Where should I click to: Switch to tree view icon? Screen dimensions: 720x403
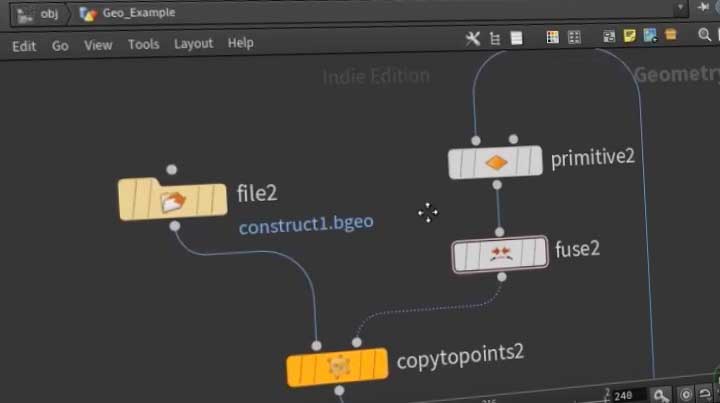495,38
